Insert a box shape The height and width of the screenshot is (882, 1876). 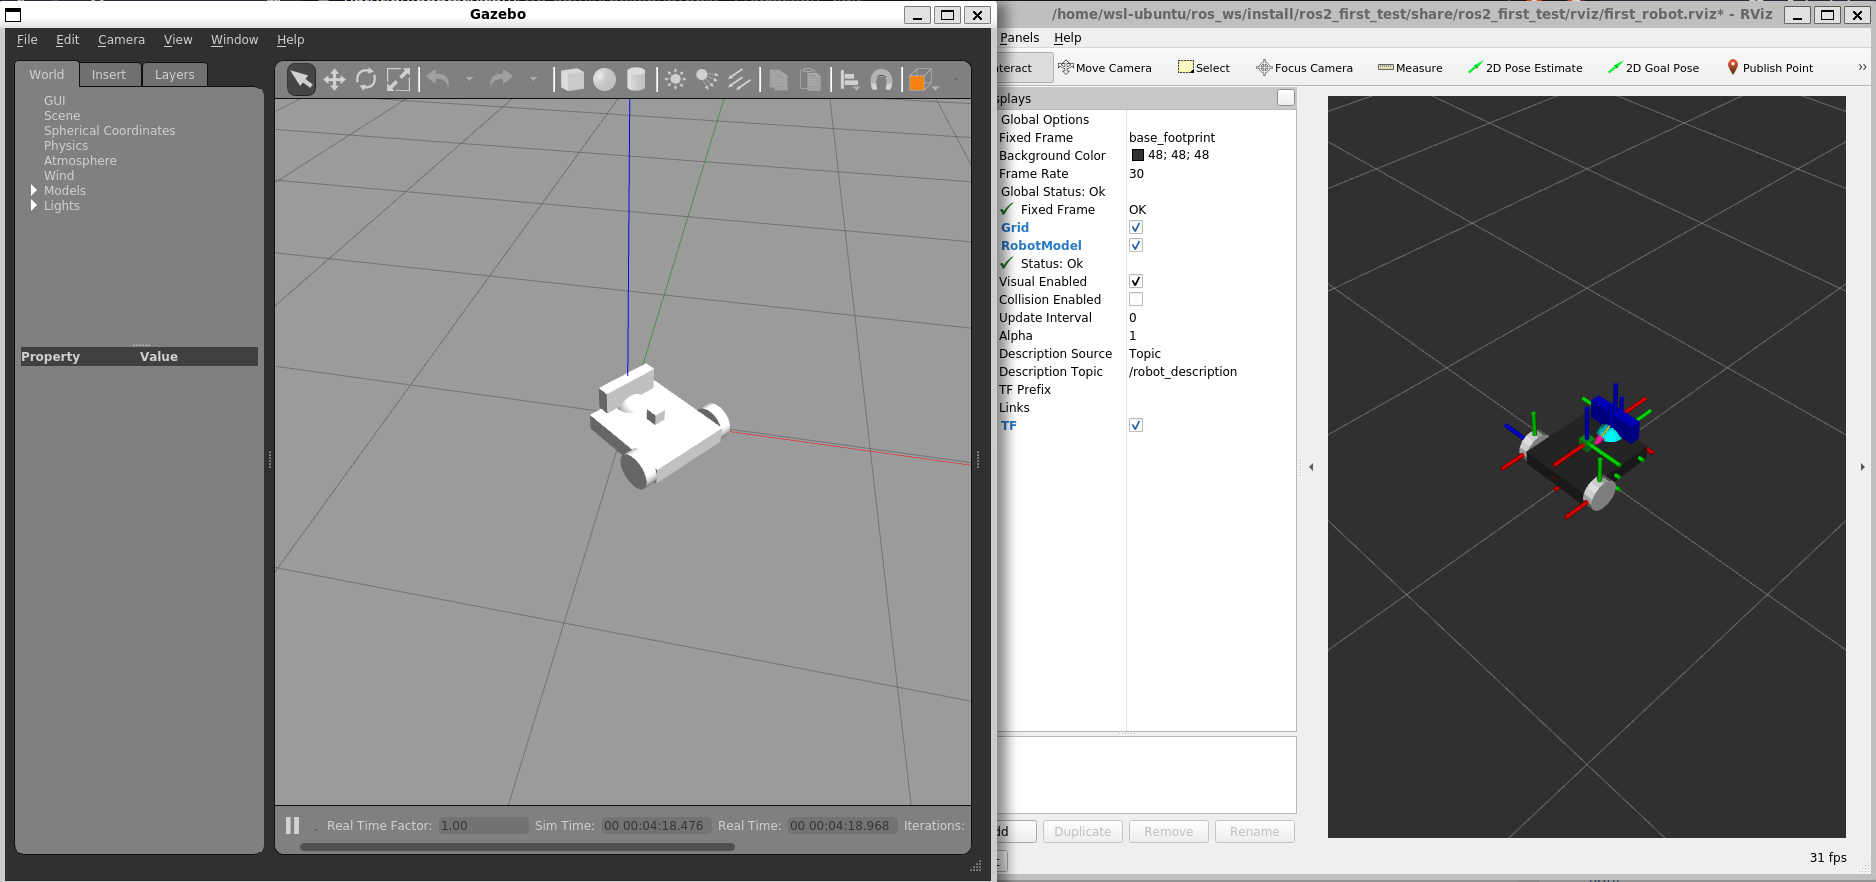(572, 80)
